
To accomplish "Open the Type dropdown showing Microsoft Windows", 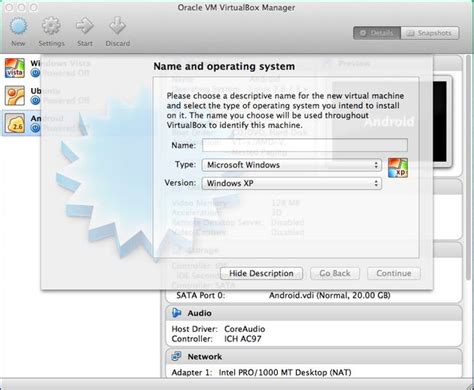I will [x=292, y=165].
